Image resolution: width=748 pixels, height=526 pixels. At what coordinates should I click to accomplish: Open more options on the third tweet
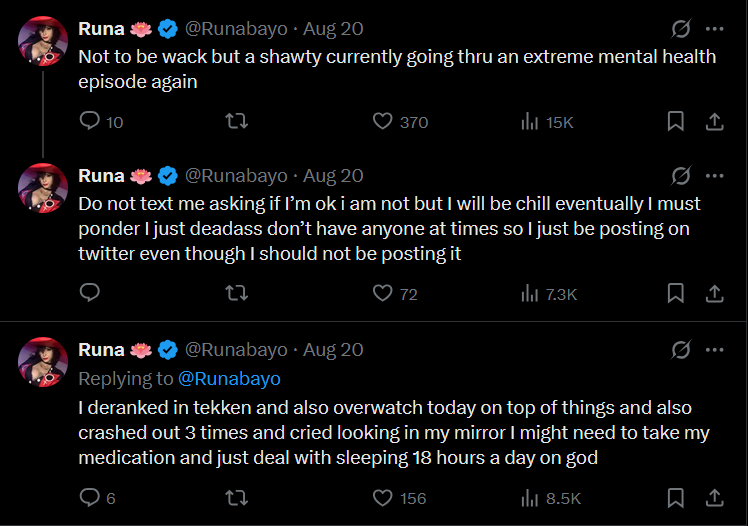click(x=715, y=350)
